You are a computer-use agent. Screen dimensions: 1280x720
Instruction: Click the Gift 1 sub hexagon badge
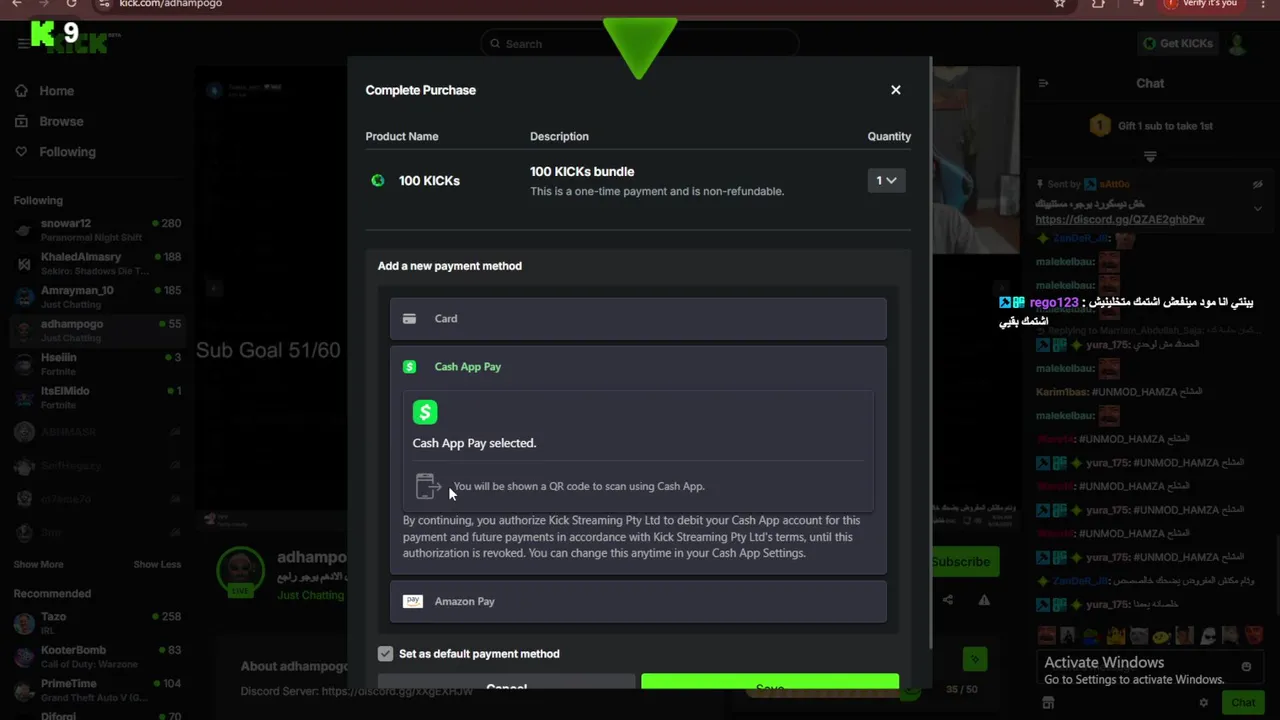1100,126
